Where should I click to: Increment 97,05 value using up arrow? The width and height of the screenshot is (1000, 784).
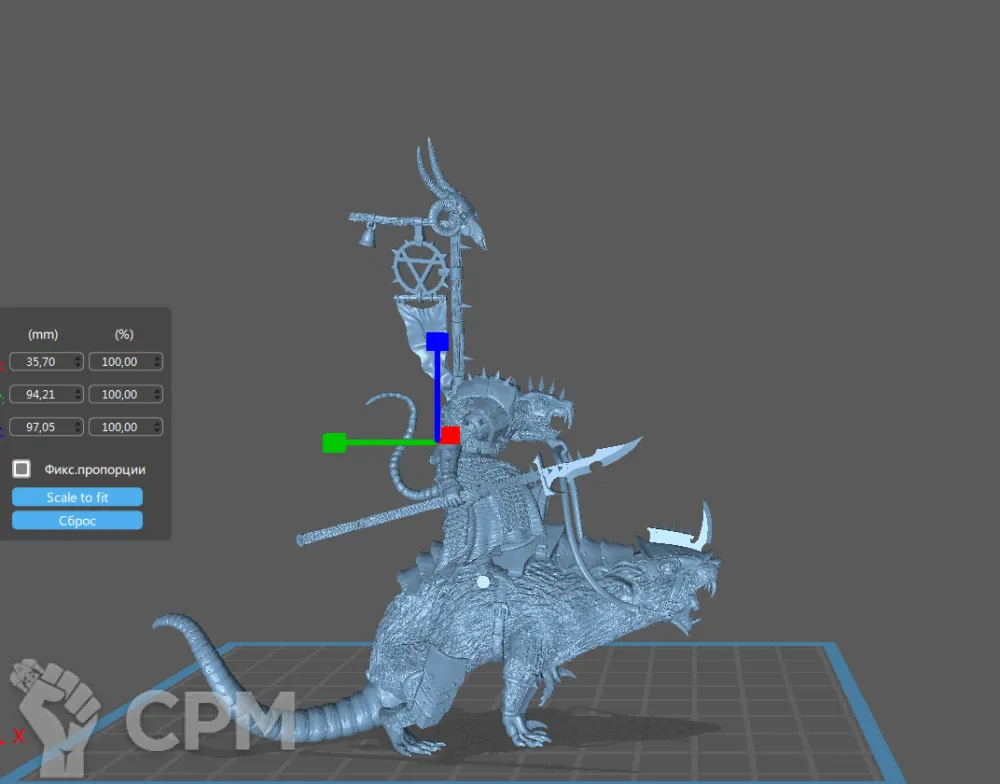77,423
